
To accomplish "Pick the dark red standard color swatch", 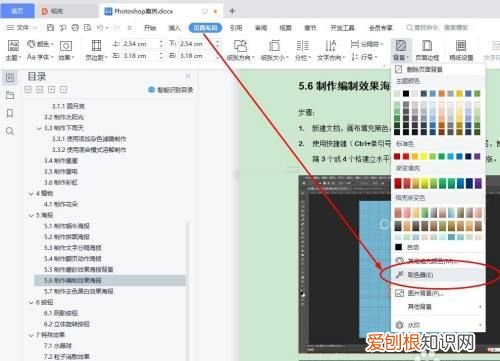I will point(397,156).
